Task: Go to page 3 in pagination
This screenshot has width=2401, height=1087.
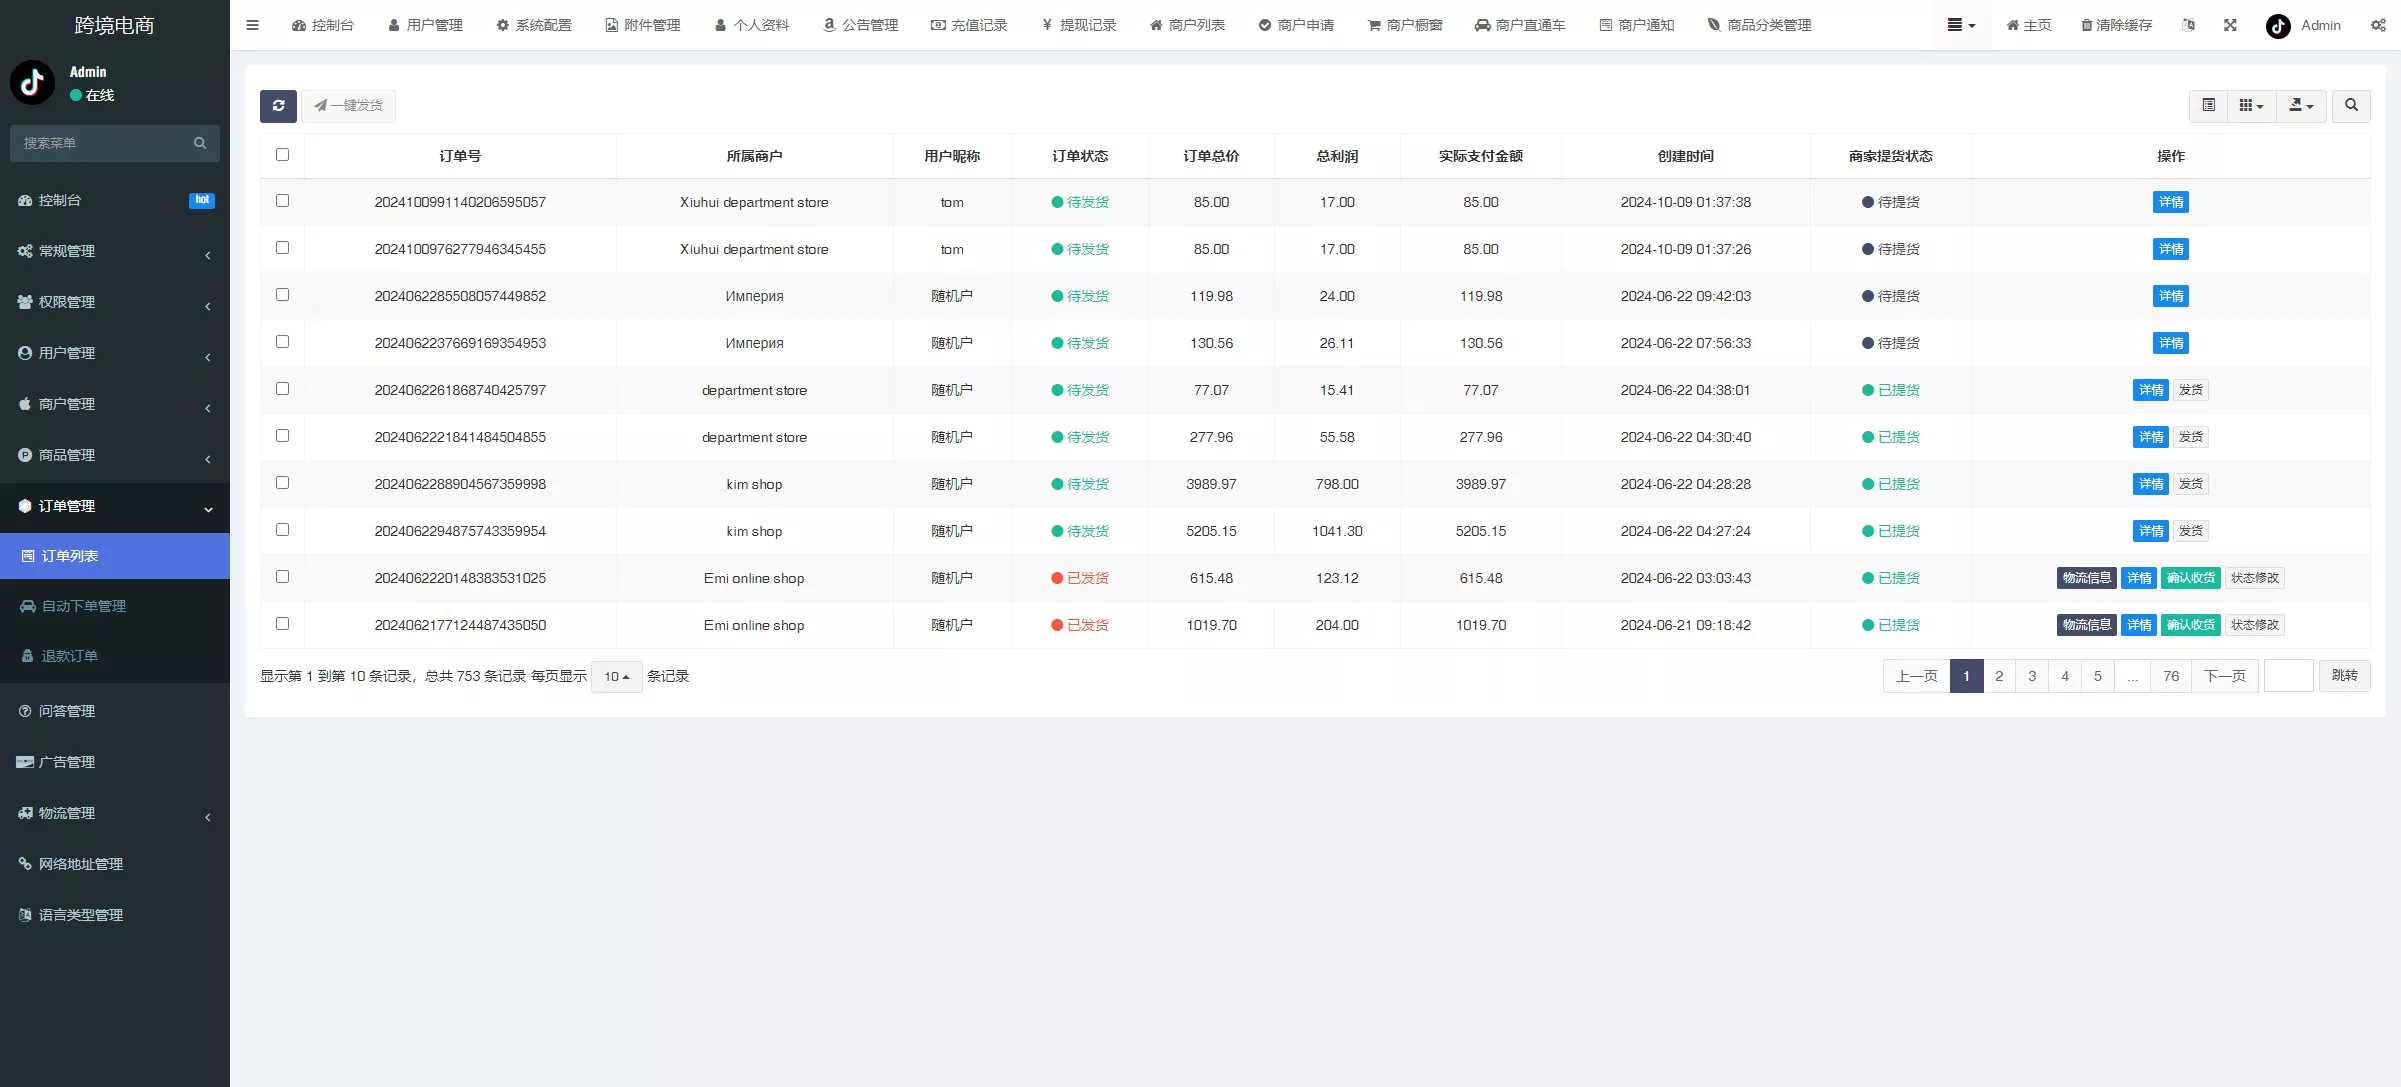Action: pyautogui.click(x=2032, y=676)
